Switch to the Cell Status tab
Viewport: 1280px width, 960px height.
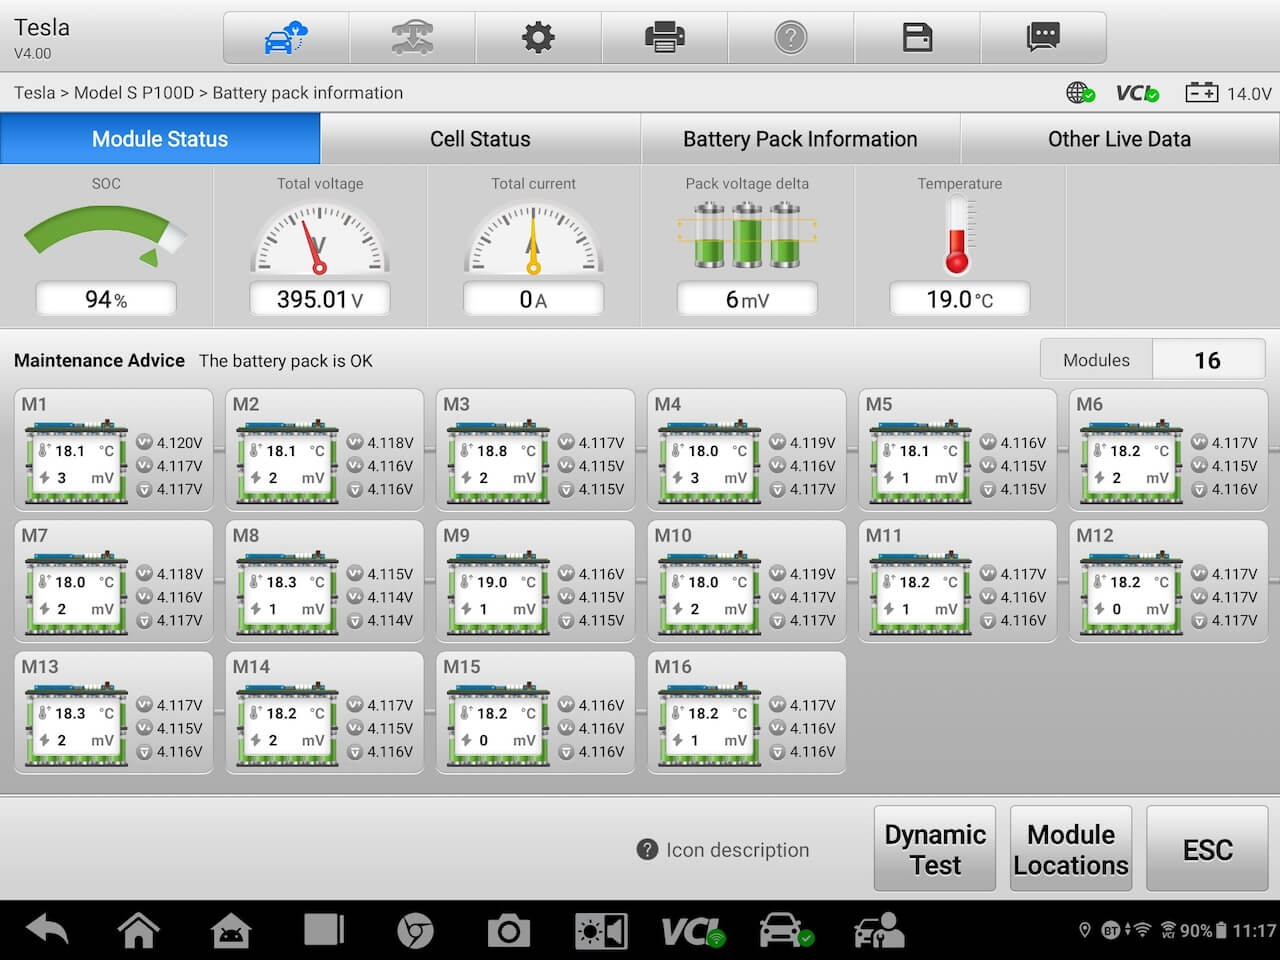(x=480, y=139)
